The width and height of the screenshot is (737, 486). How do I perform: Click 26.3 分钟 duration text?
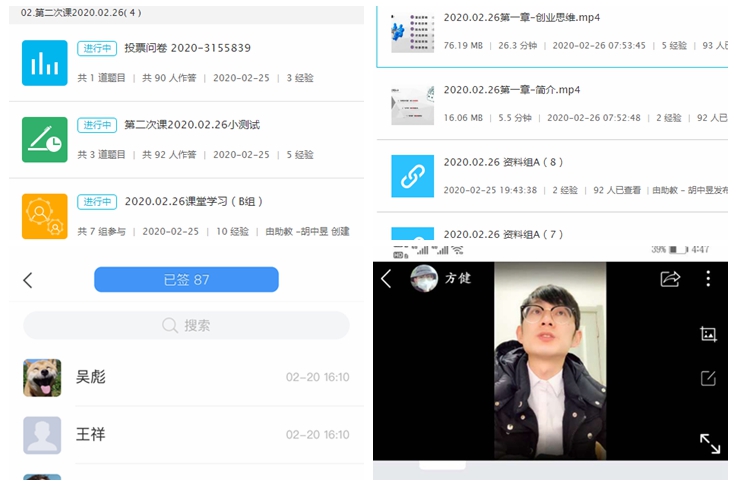pyautogui.click(x=517, y=46)
